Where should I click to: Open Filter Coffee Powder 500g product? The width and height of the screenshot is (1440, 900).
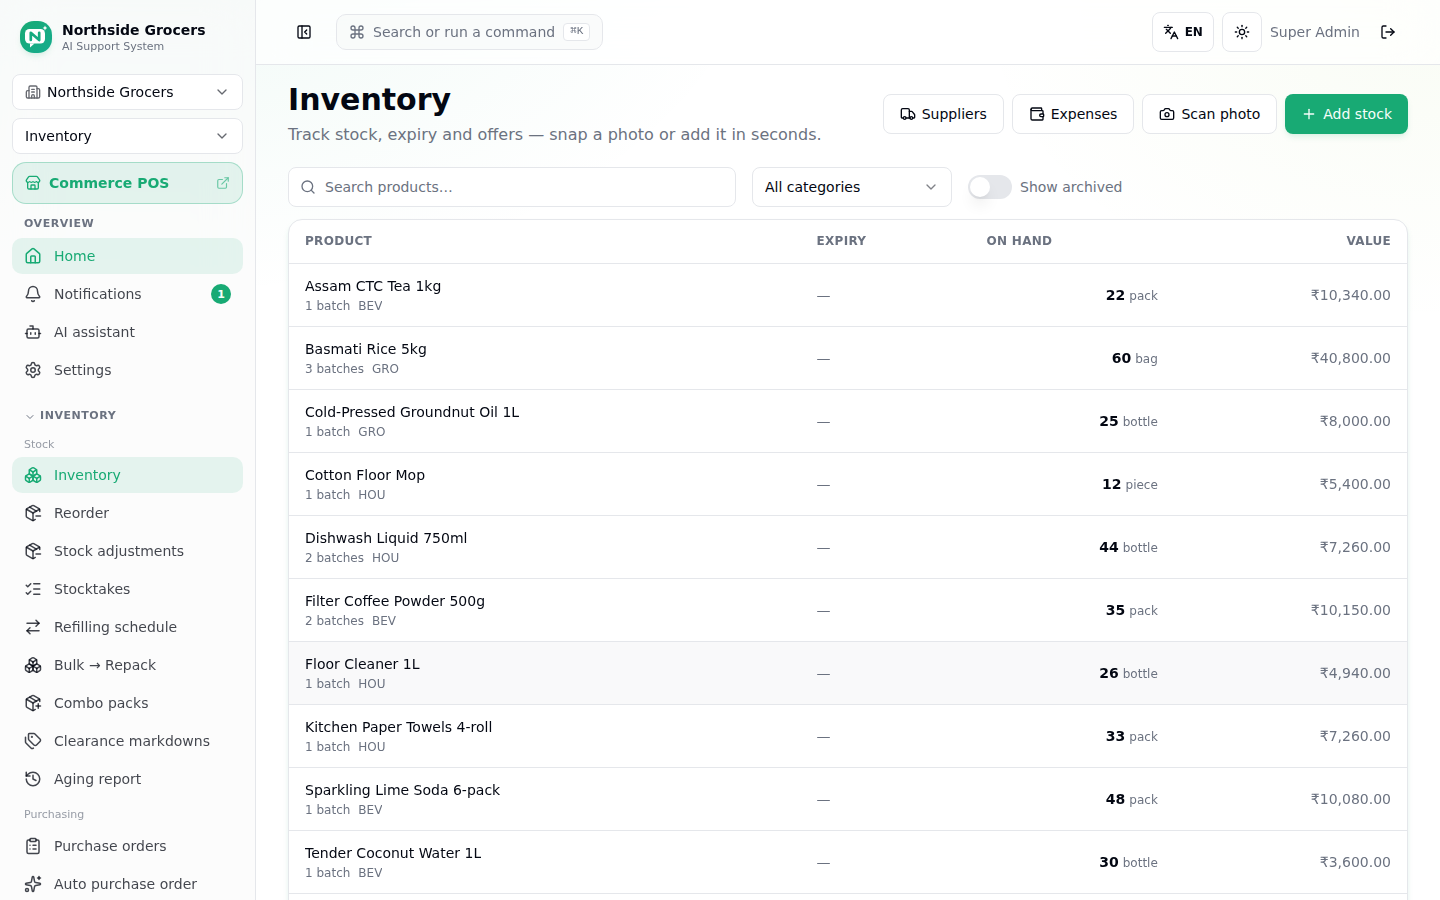(395, 601)
